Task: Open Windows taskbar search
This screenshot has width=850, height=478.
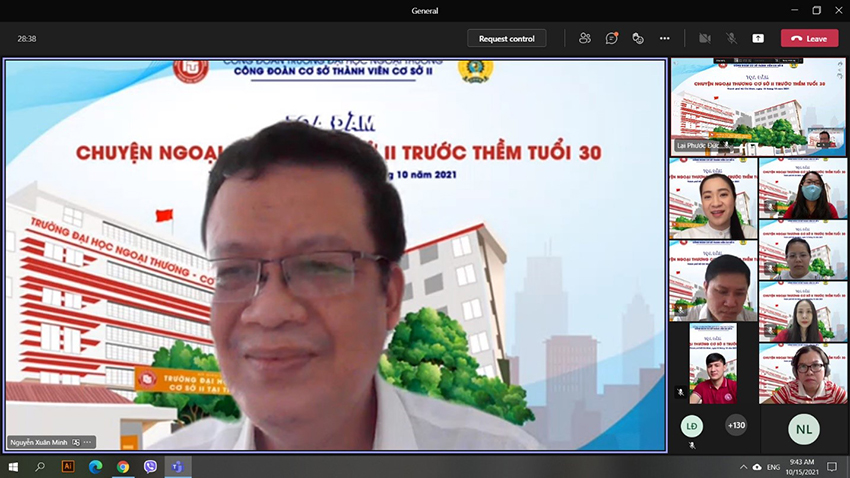Action: pos(40,467)
